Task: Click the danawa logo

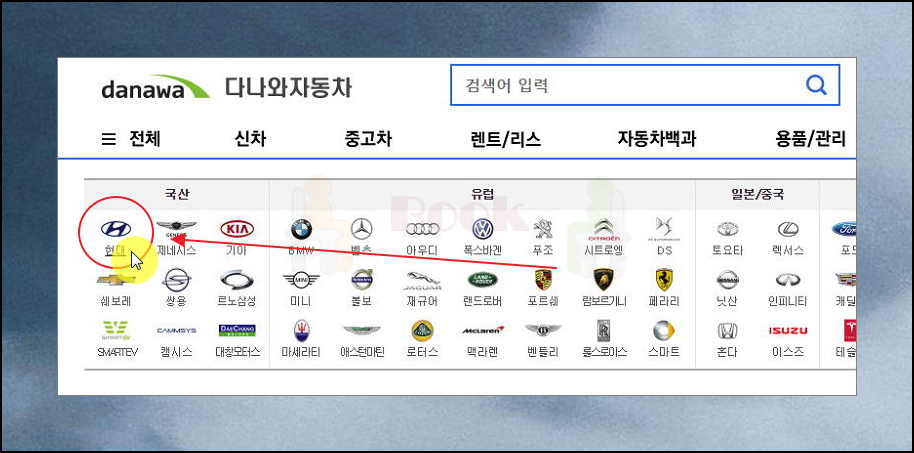Action: (155, 87)
